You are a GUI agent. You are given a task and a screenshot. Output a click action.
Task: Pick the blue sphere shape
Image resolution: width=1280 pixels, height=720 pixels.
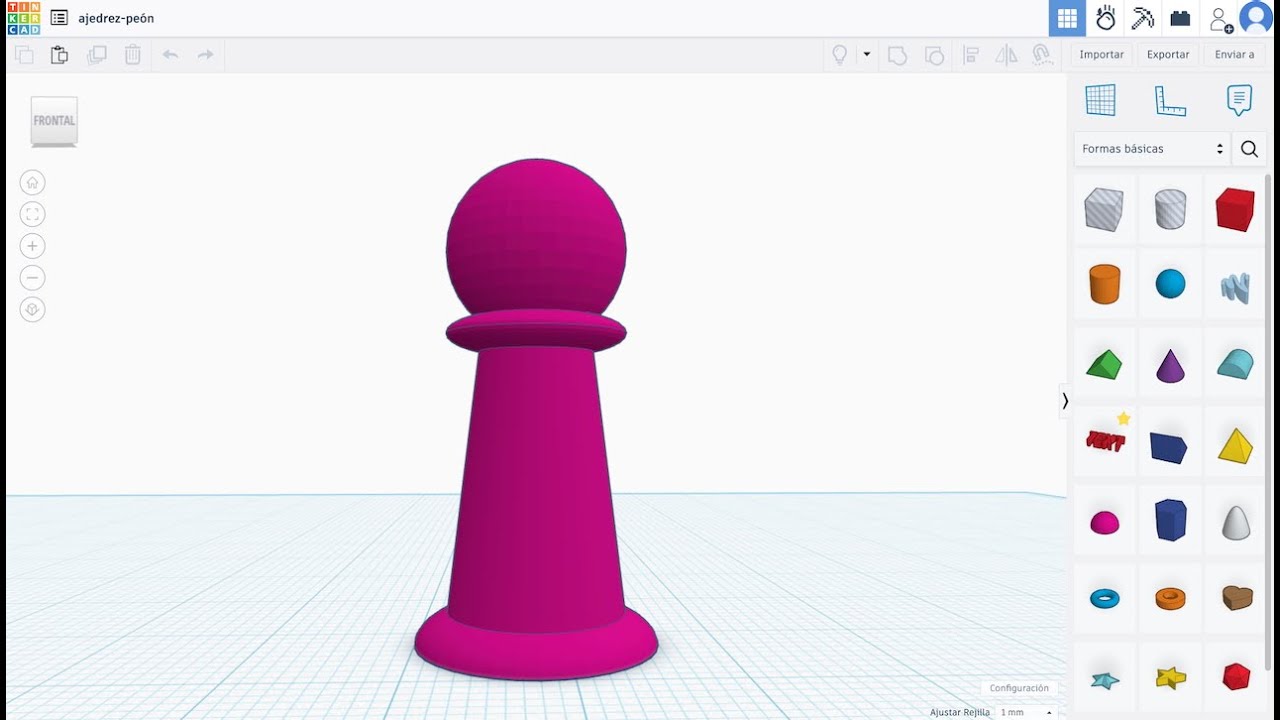1170,285
